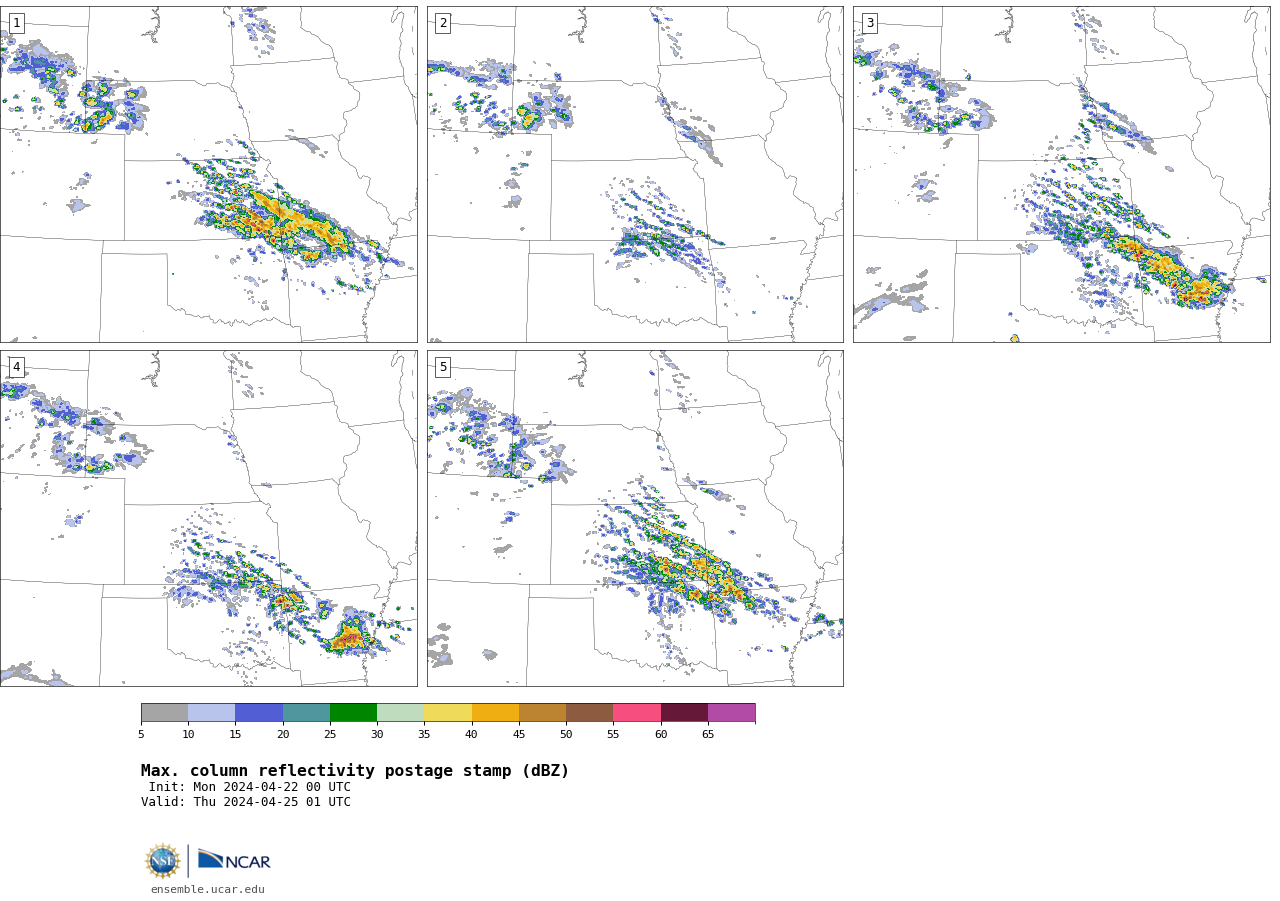Select the brown 50-55 dBZ swatch
This screenshot has width=1280, height=901.
[589, 713]
